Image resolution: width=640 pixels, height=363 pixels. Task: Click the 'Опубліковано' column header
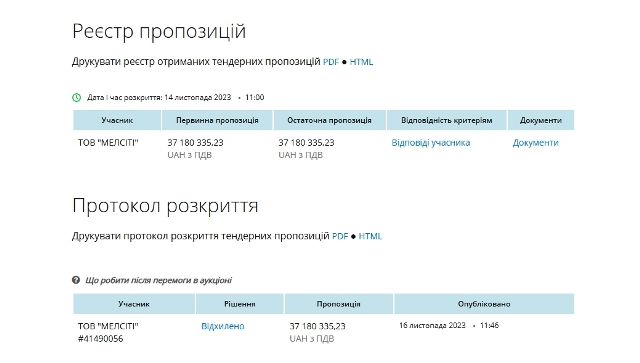pos(484,304)
